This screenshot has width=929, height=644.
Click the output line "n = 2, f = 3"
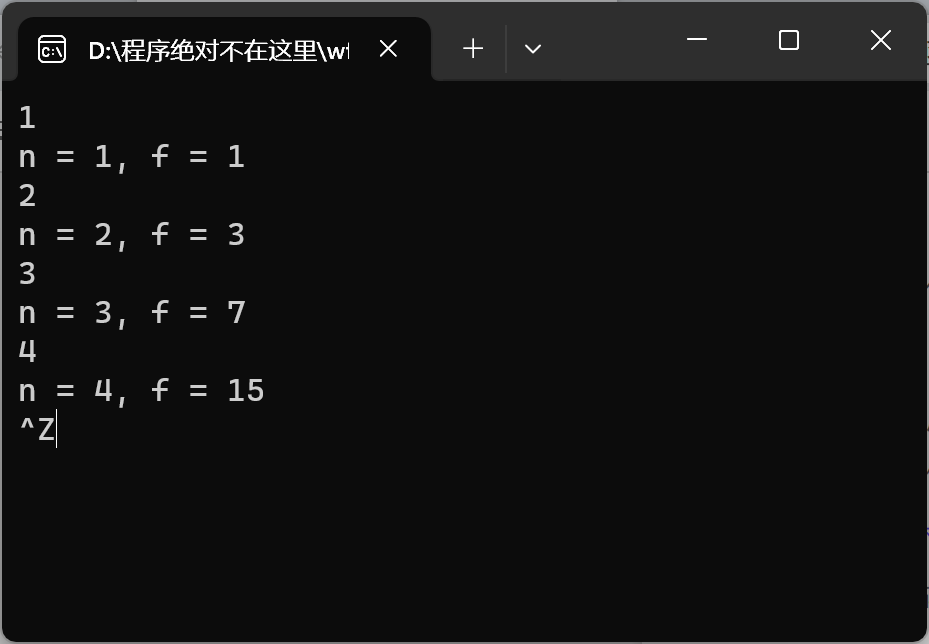[132, 235]
